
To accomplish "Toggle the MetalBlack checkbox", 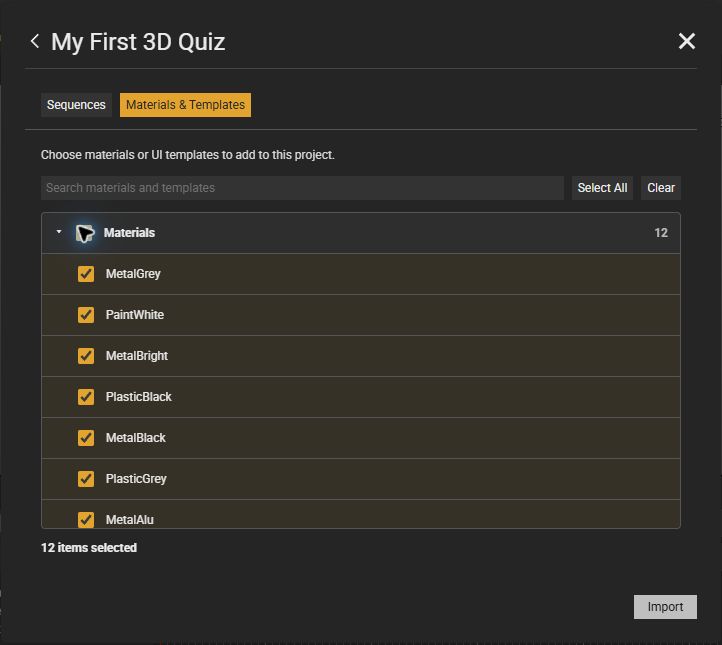I will point(86,438).
